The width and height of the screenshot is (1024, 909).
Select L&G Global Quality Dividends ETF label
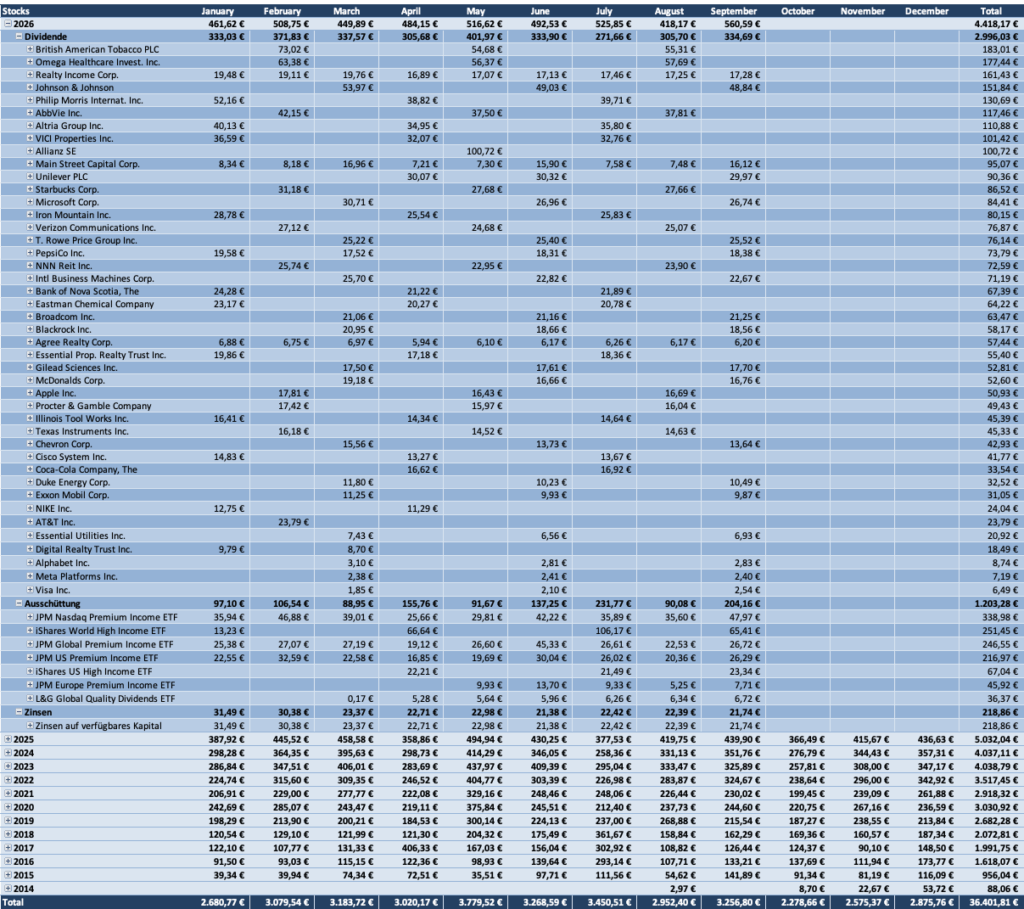tap(105, 699)
